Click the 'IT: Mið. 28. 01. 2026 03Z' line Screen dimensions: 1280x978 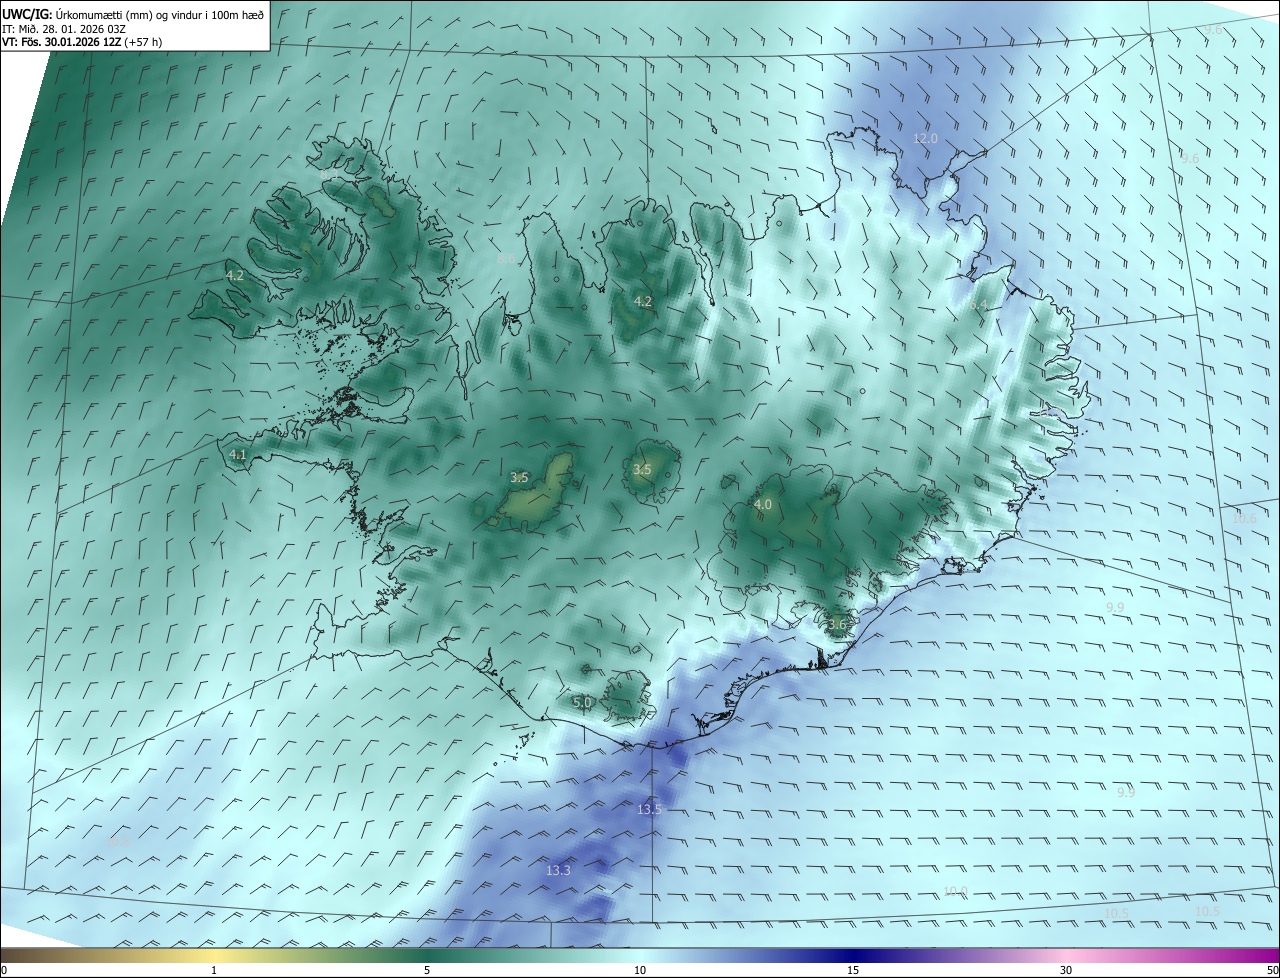pyautogui.click(x=63, y=29)
